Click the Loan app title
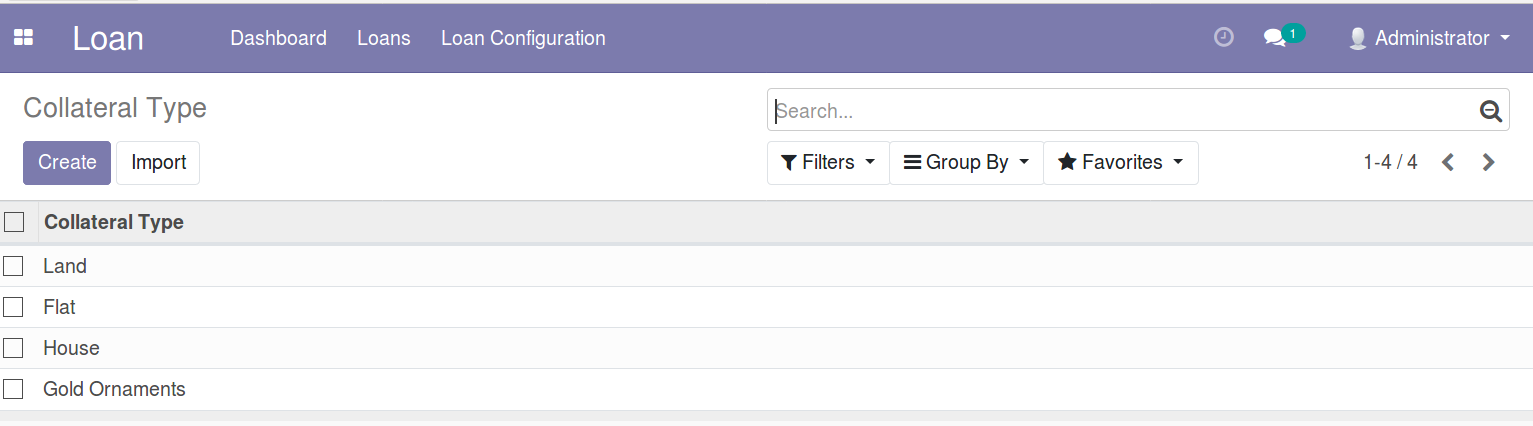 [108, 38]
